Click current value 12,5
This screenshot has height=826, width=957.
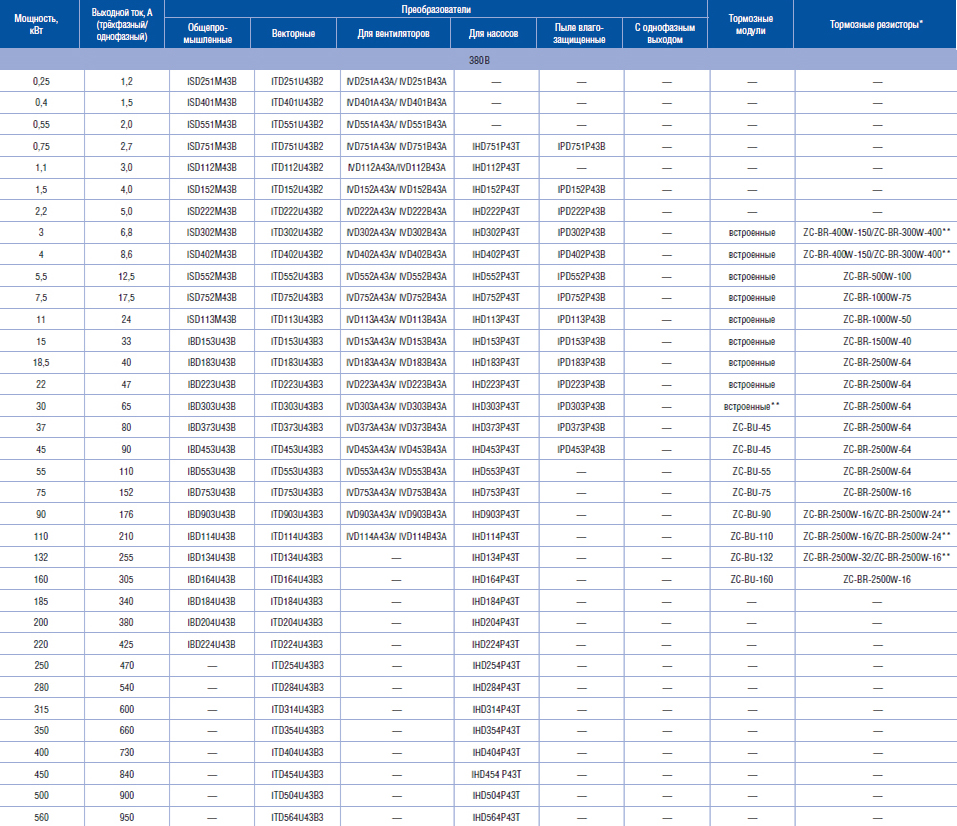(126, 277)
